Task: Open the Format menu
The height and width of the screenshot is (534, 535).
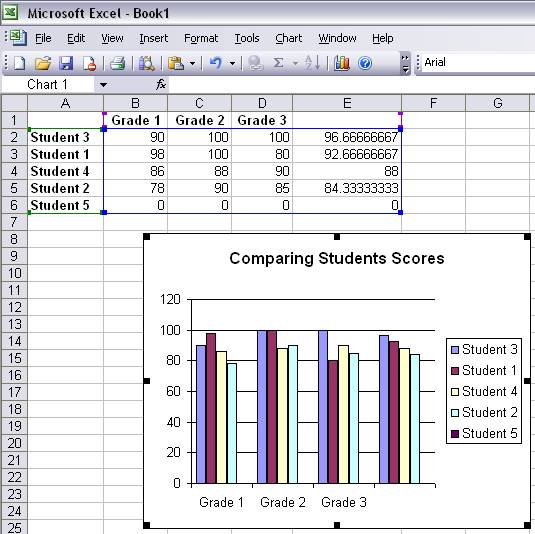Action: (x=201, y=38)
